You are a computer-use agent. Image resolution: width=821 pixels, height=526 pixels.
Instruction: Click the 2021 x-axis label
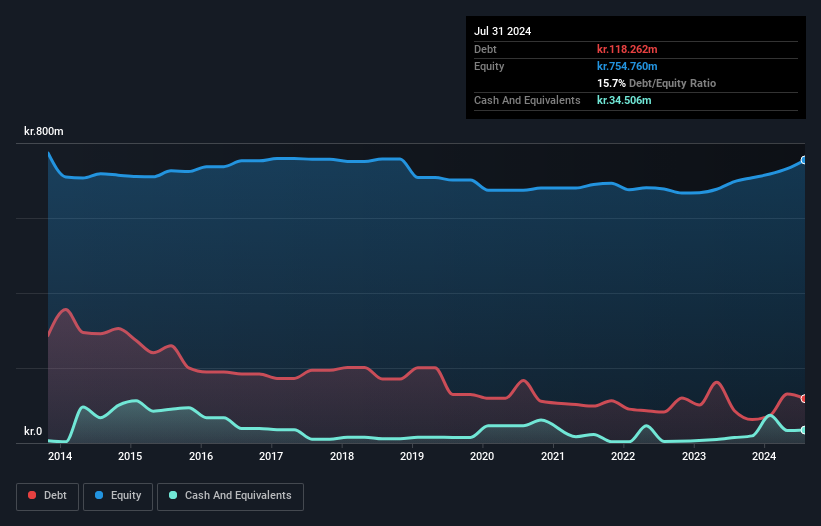553,456
